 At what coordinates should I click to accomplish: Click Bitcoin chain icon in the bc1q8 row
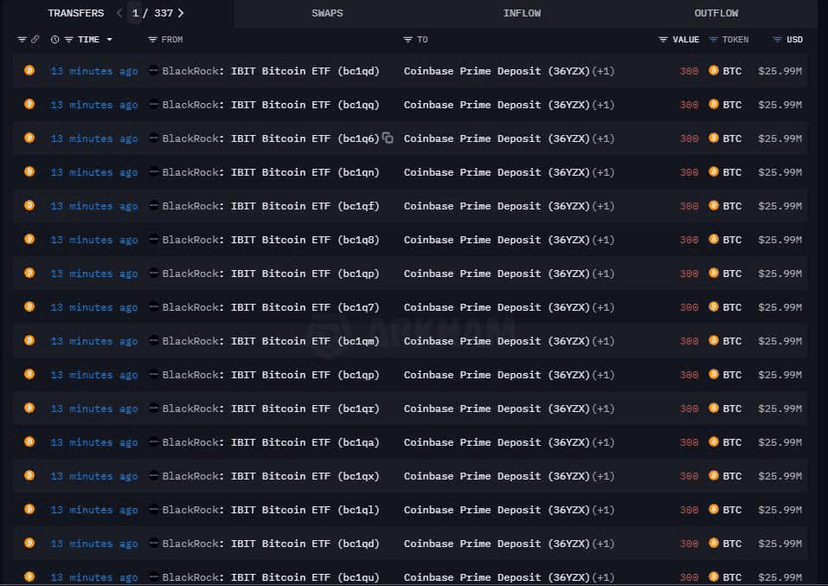click(x=30, y=239)
